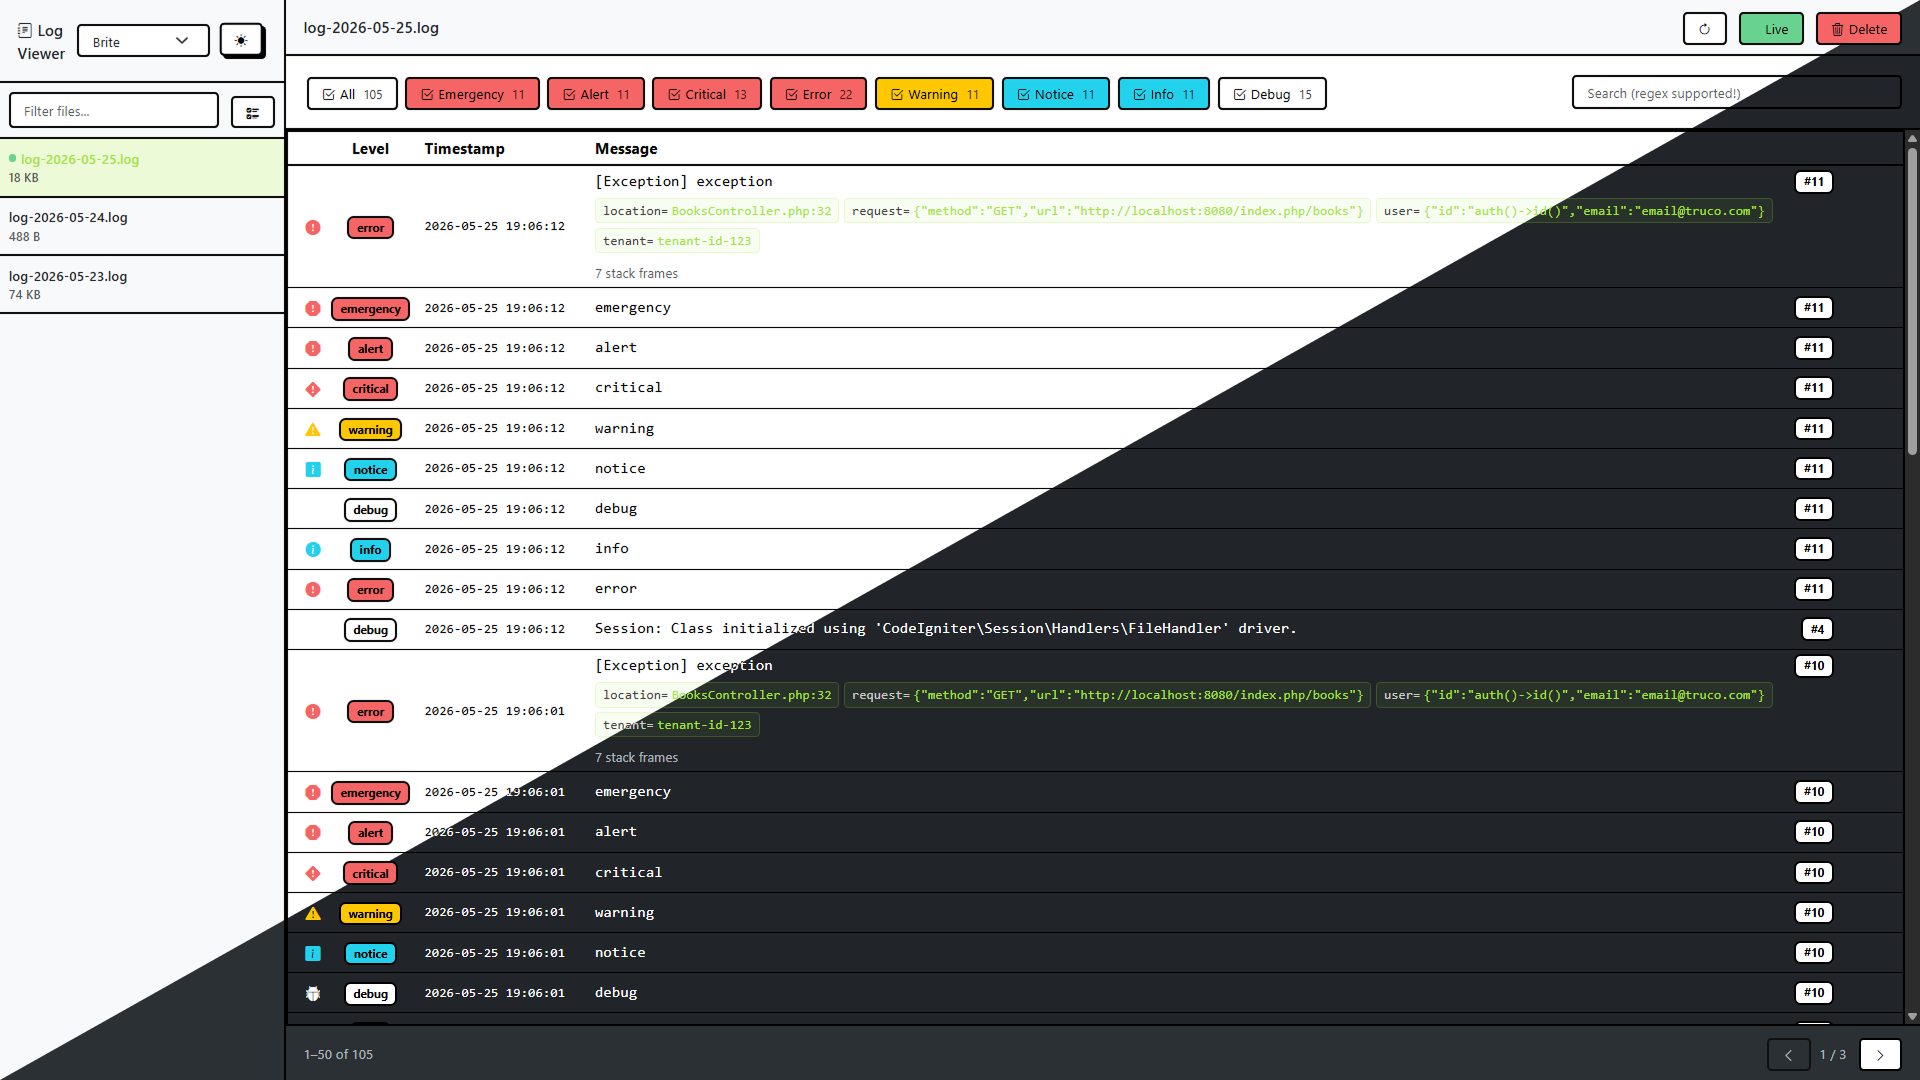Click the notice icon at 19:06:01

click(x=313, y=954)
